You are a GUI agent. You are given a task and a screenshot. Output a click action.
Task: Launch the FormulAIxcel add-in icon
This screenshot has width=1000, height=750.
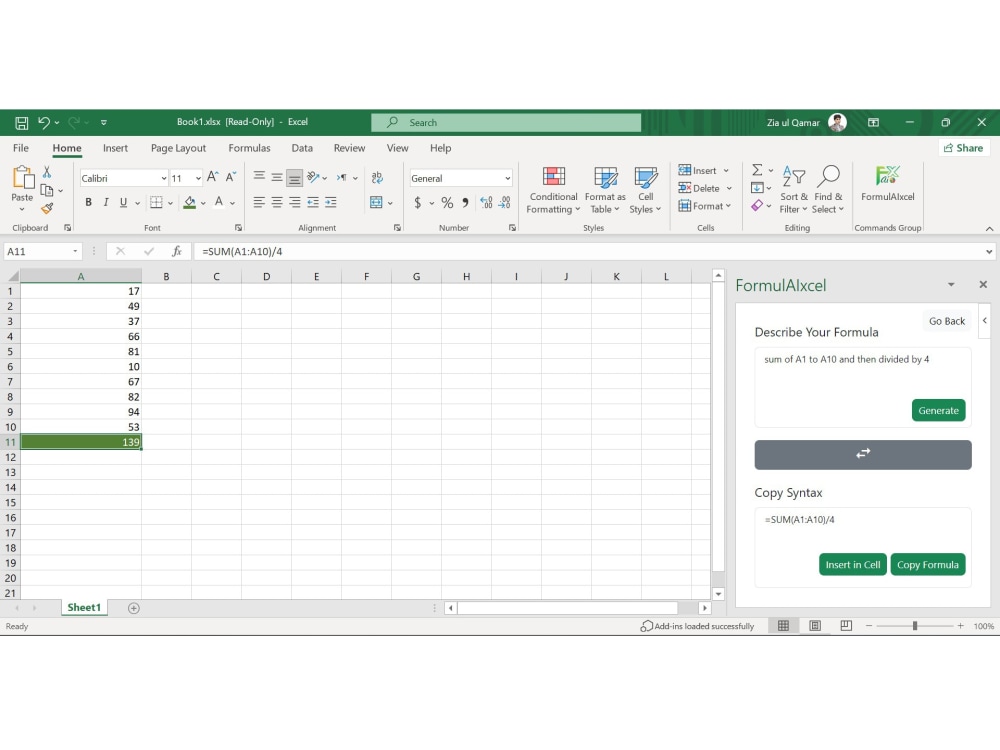coord(887,184)
